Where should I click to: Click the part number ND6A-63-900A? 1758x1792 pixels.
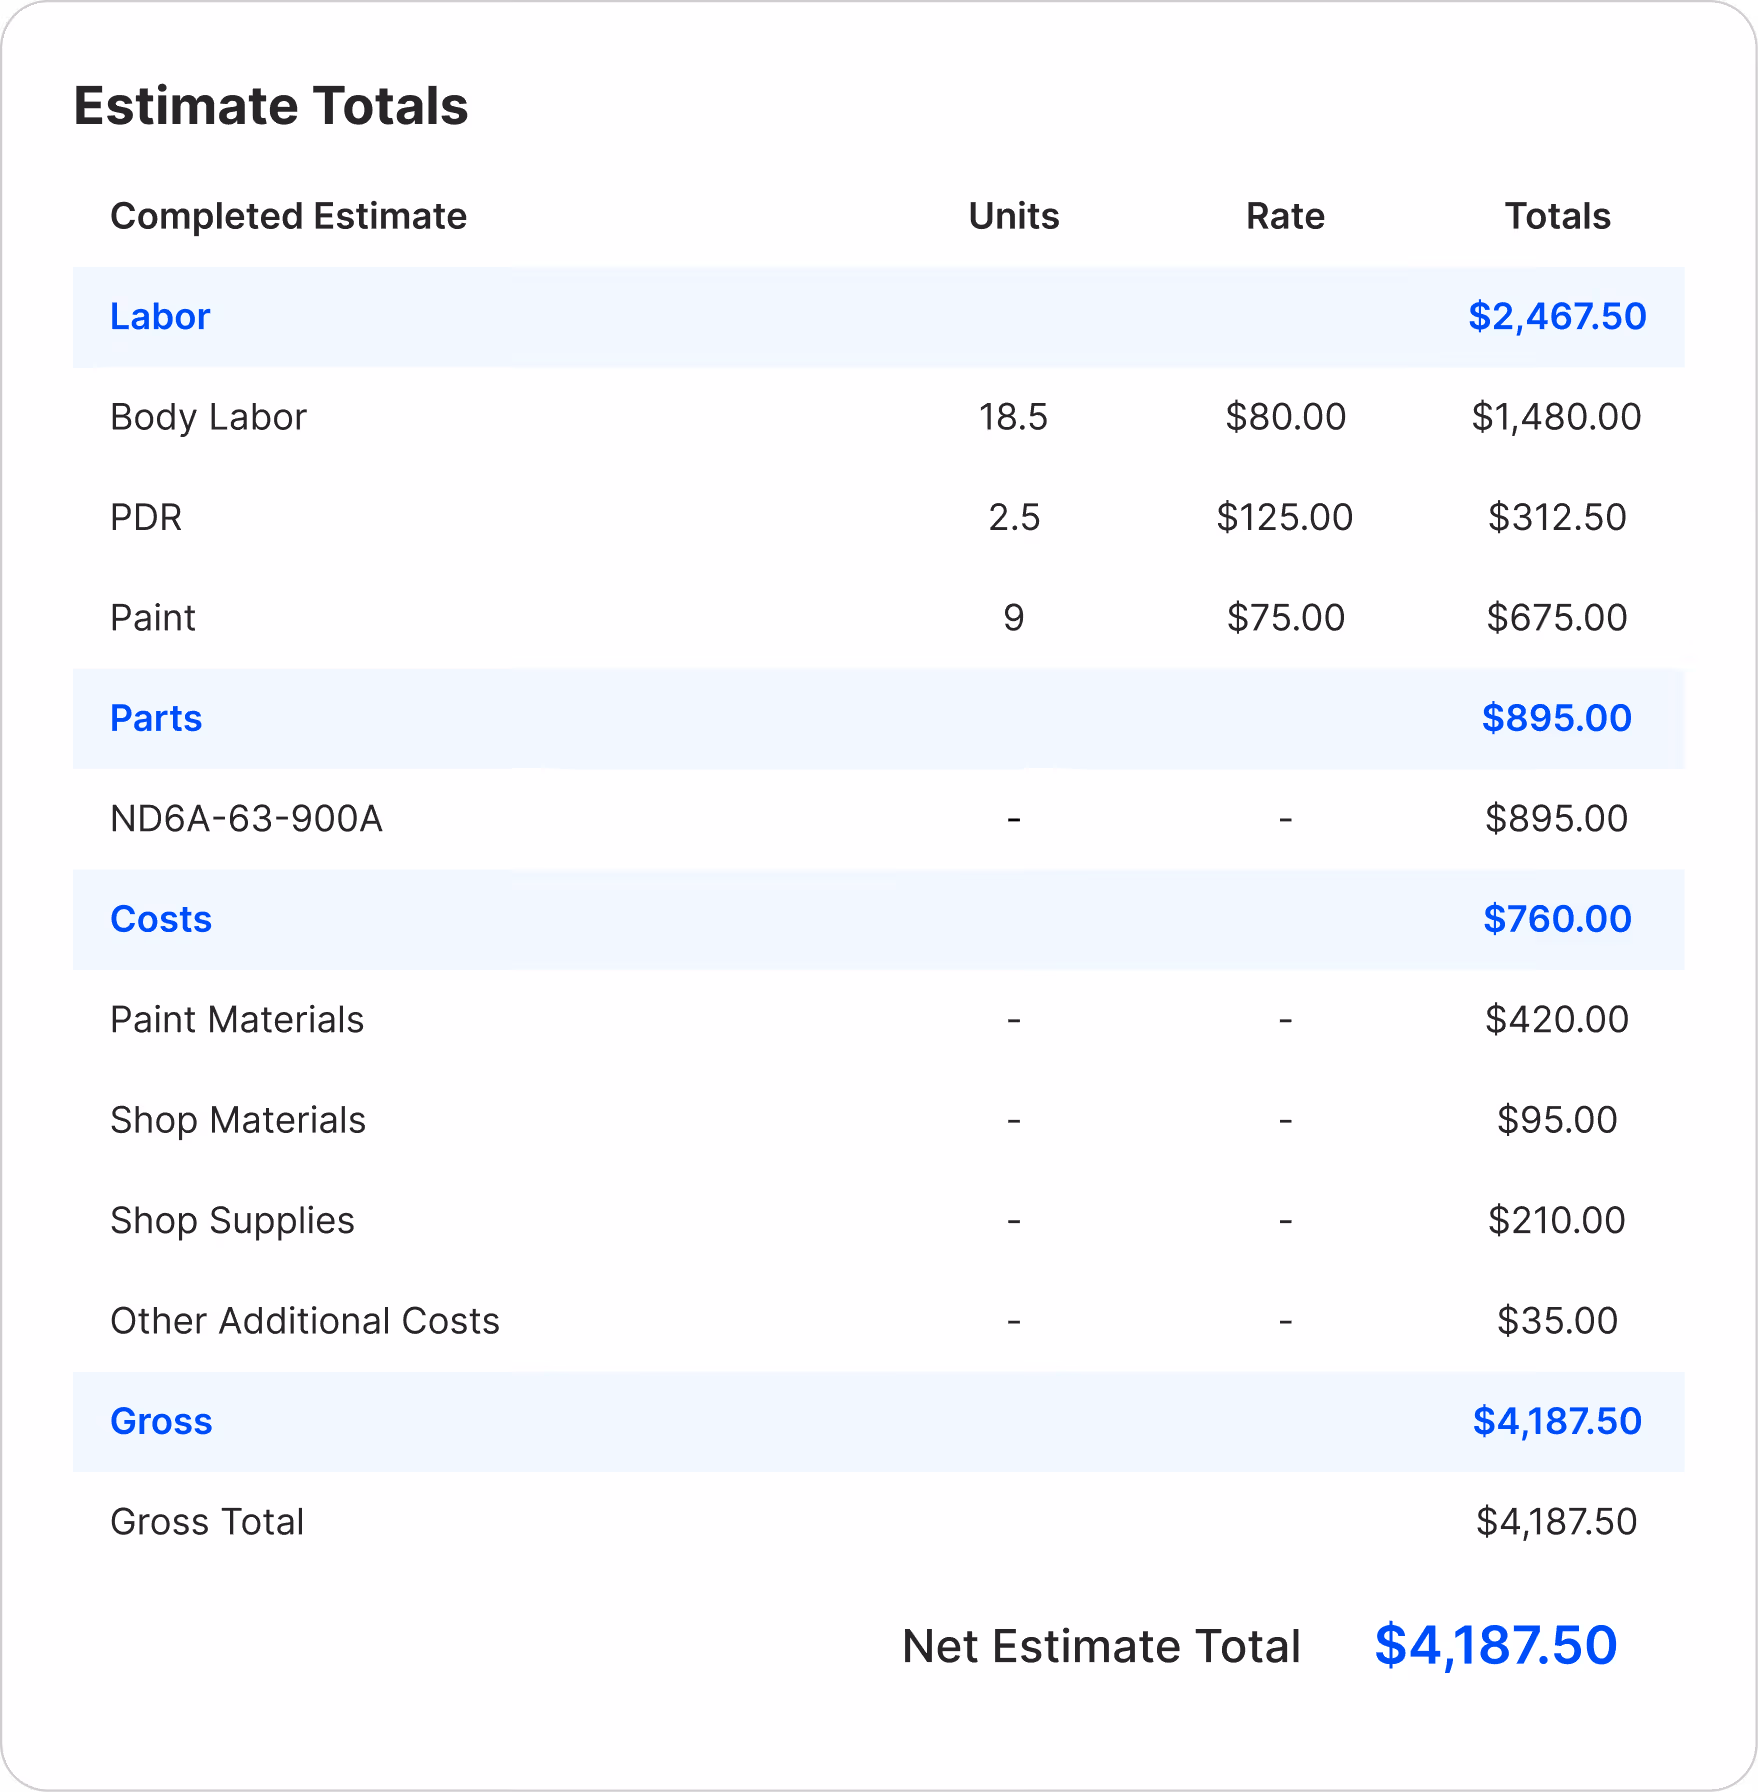tap(246, 819)
